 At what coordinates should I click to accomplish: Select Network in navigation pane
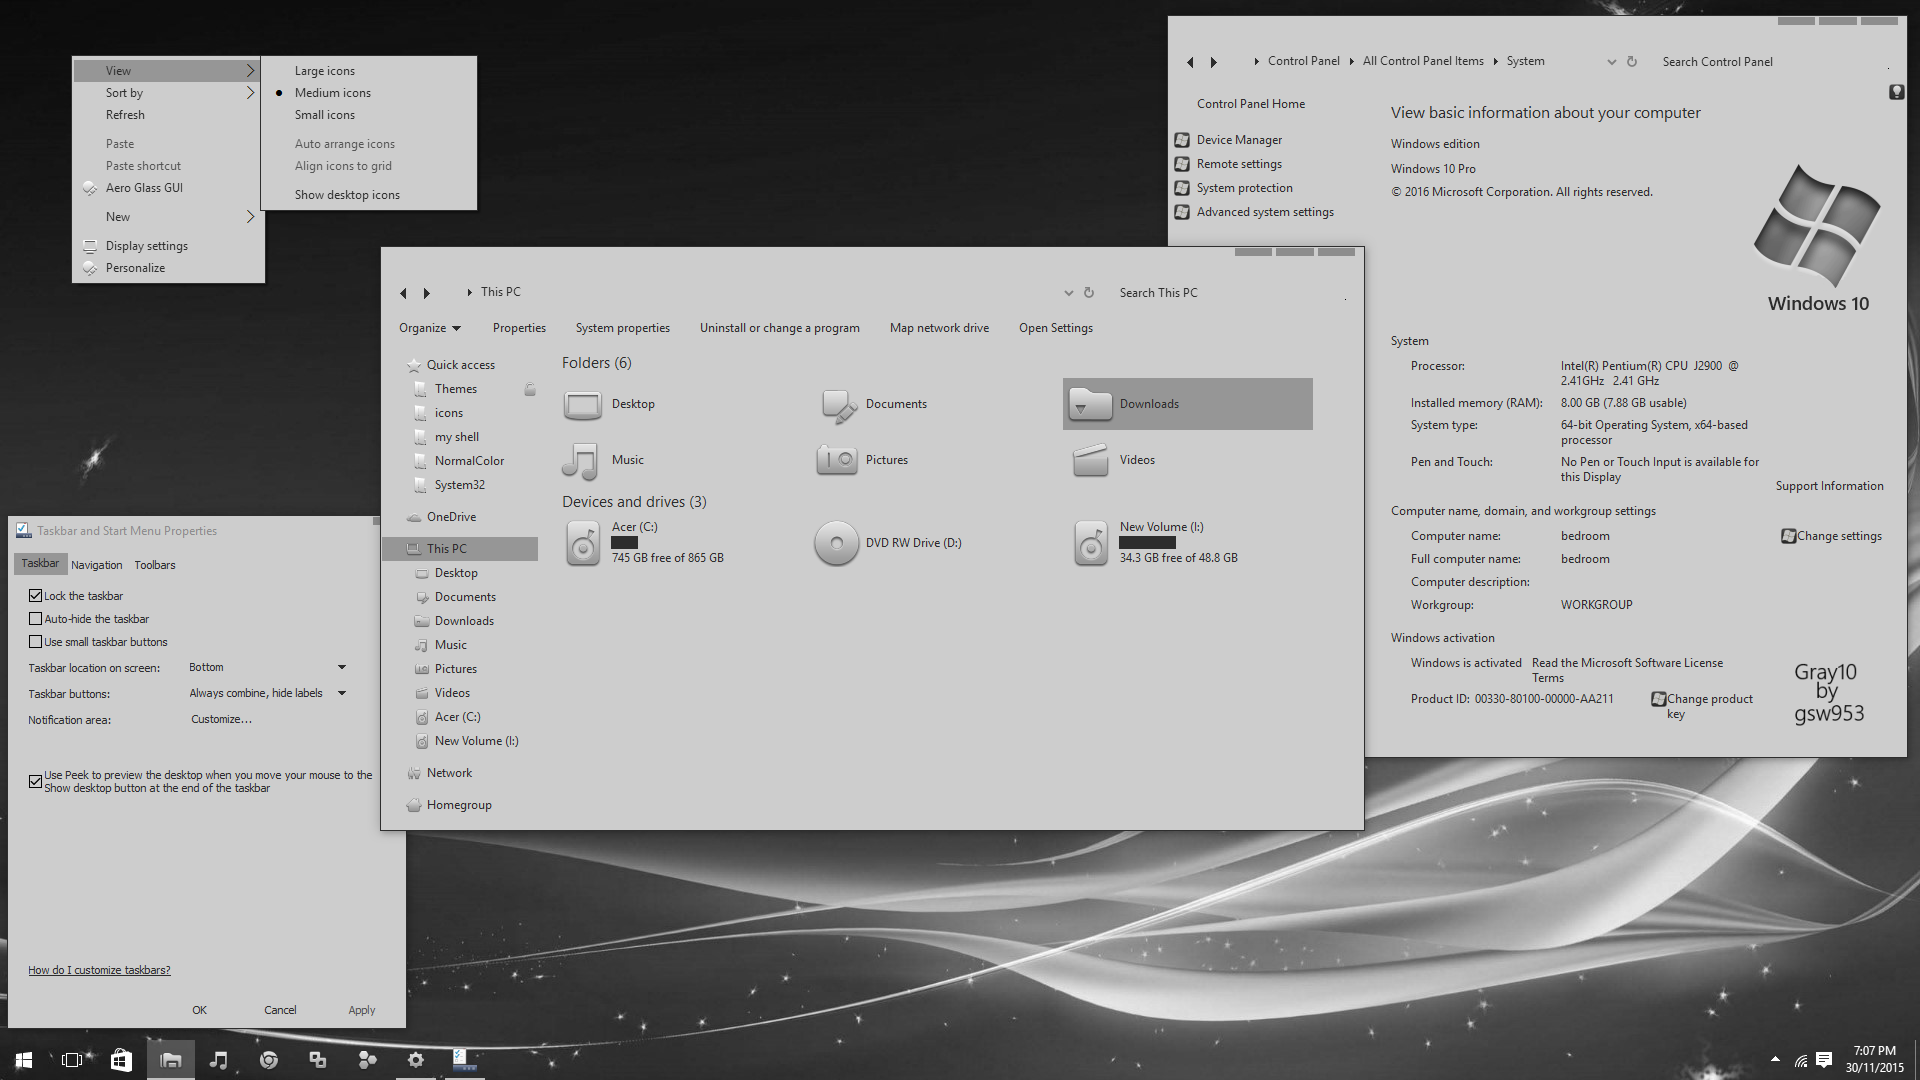(x=449, y=773)
